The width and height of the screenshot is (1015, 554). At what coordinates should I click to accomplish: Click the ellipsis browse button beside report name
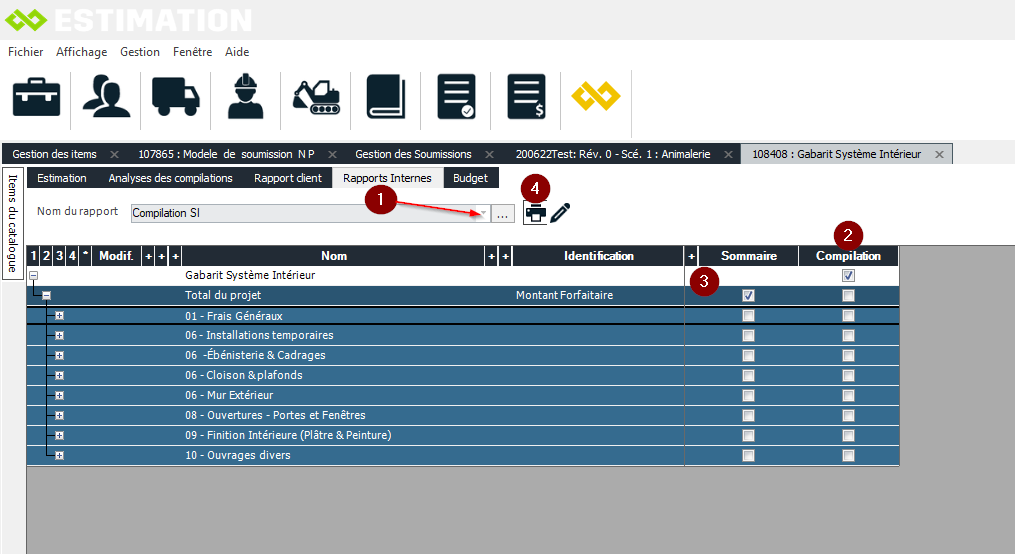pyautogui.click(x=503, y=213)
